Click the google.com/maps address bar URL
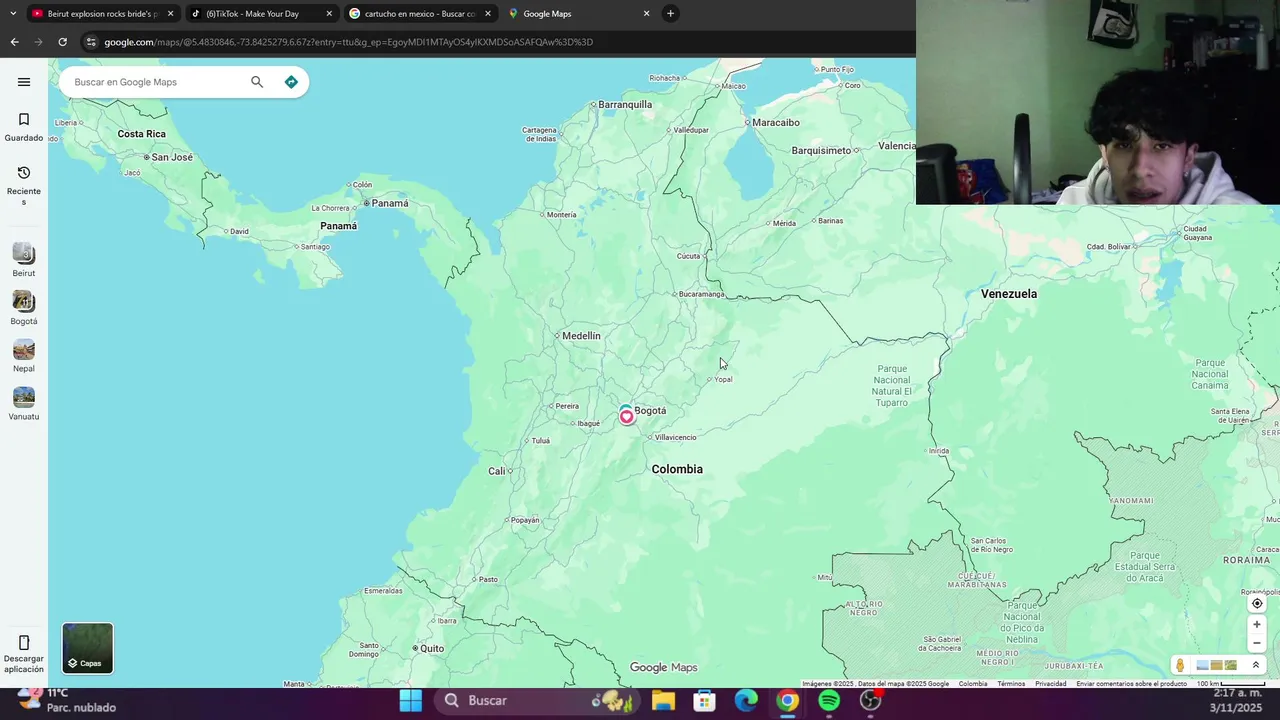 coord(348,42)
